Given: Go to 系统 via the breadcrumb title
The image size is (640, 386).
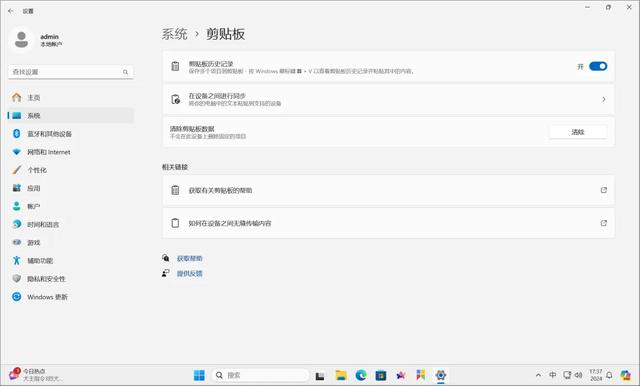Looking at the screenshot, I should 174,34.
